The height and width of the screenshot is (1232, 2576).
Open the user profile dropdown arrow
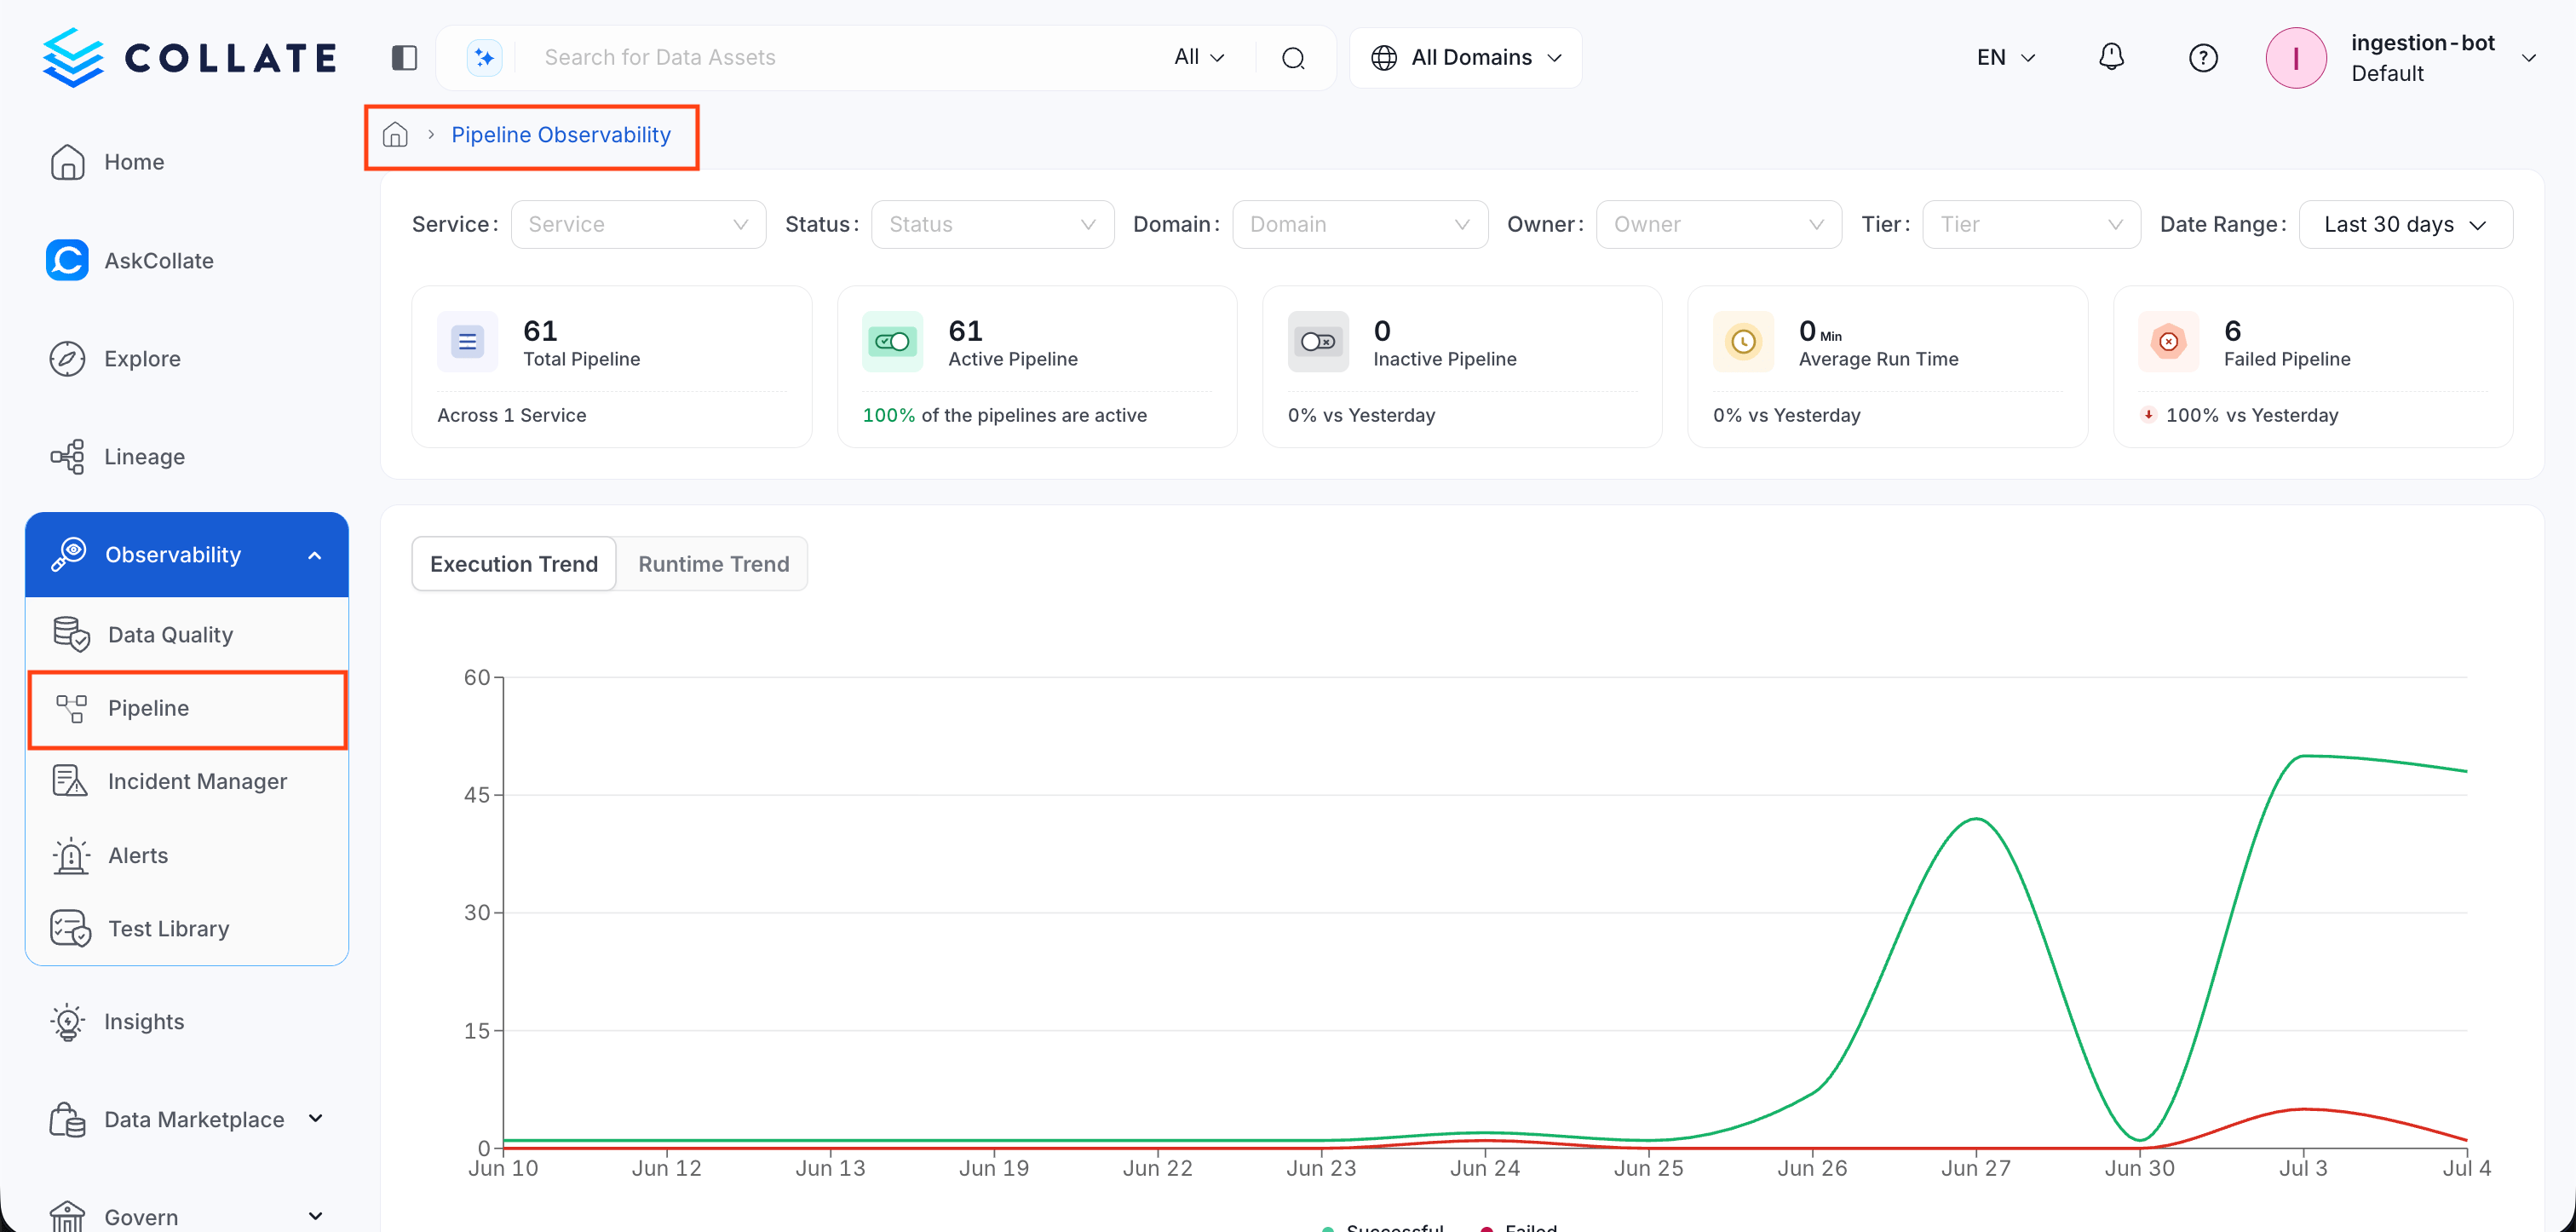[x=2528, y=58]
